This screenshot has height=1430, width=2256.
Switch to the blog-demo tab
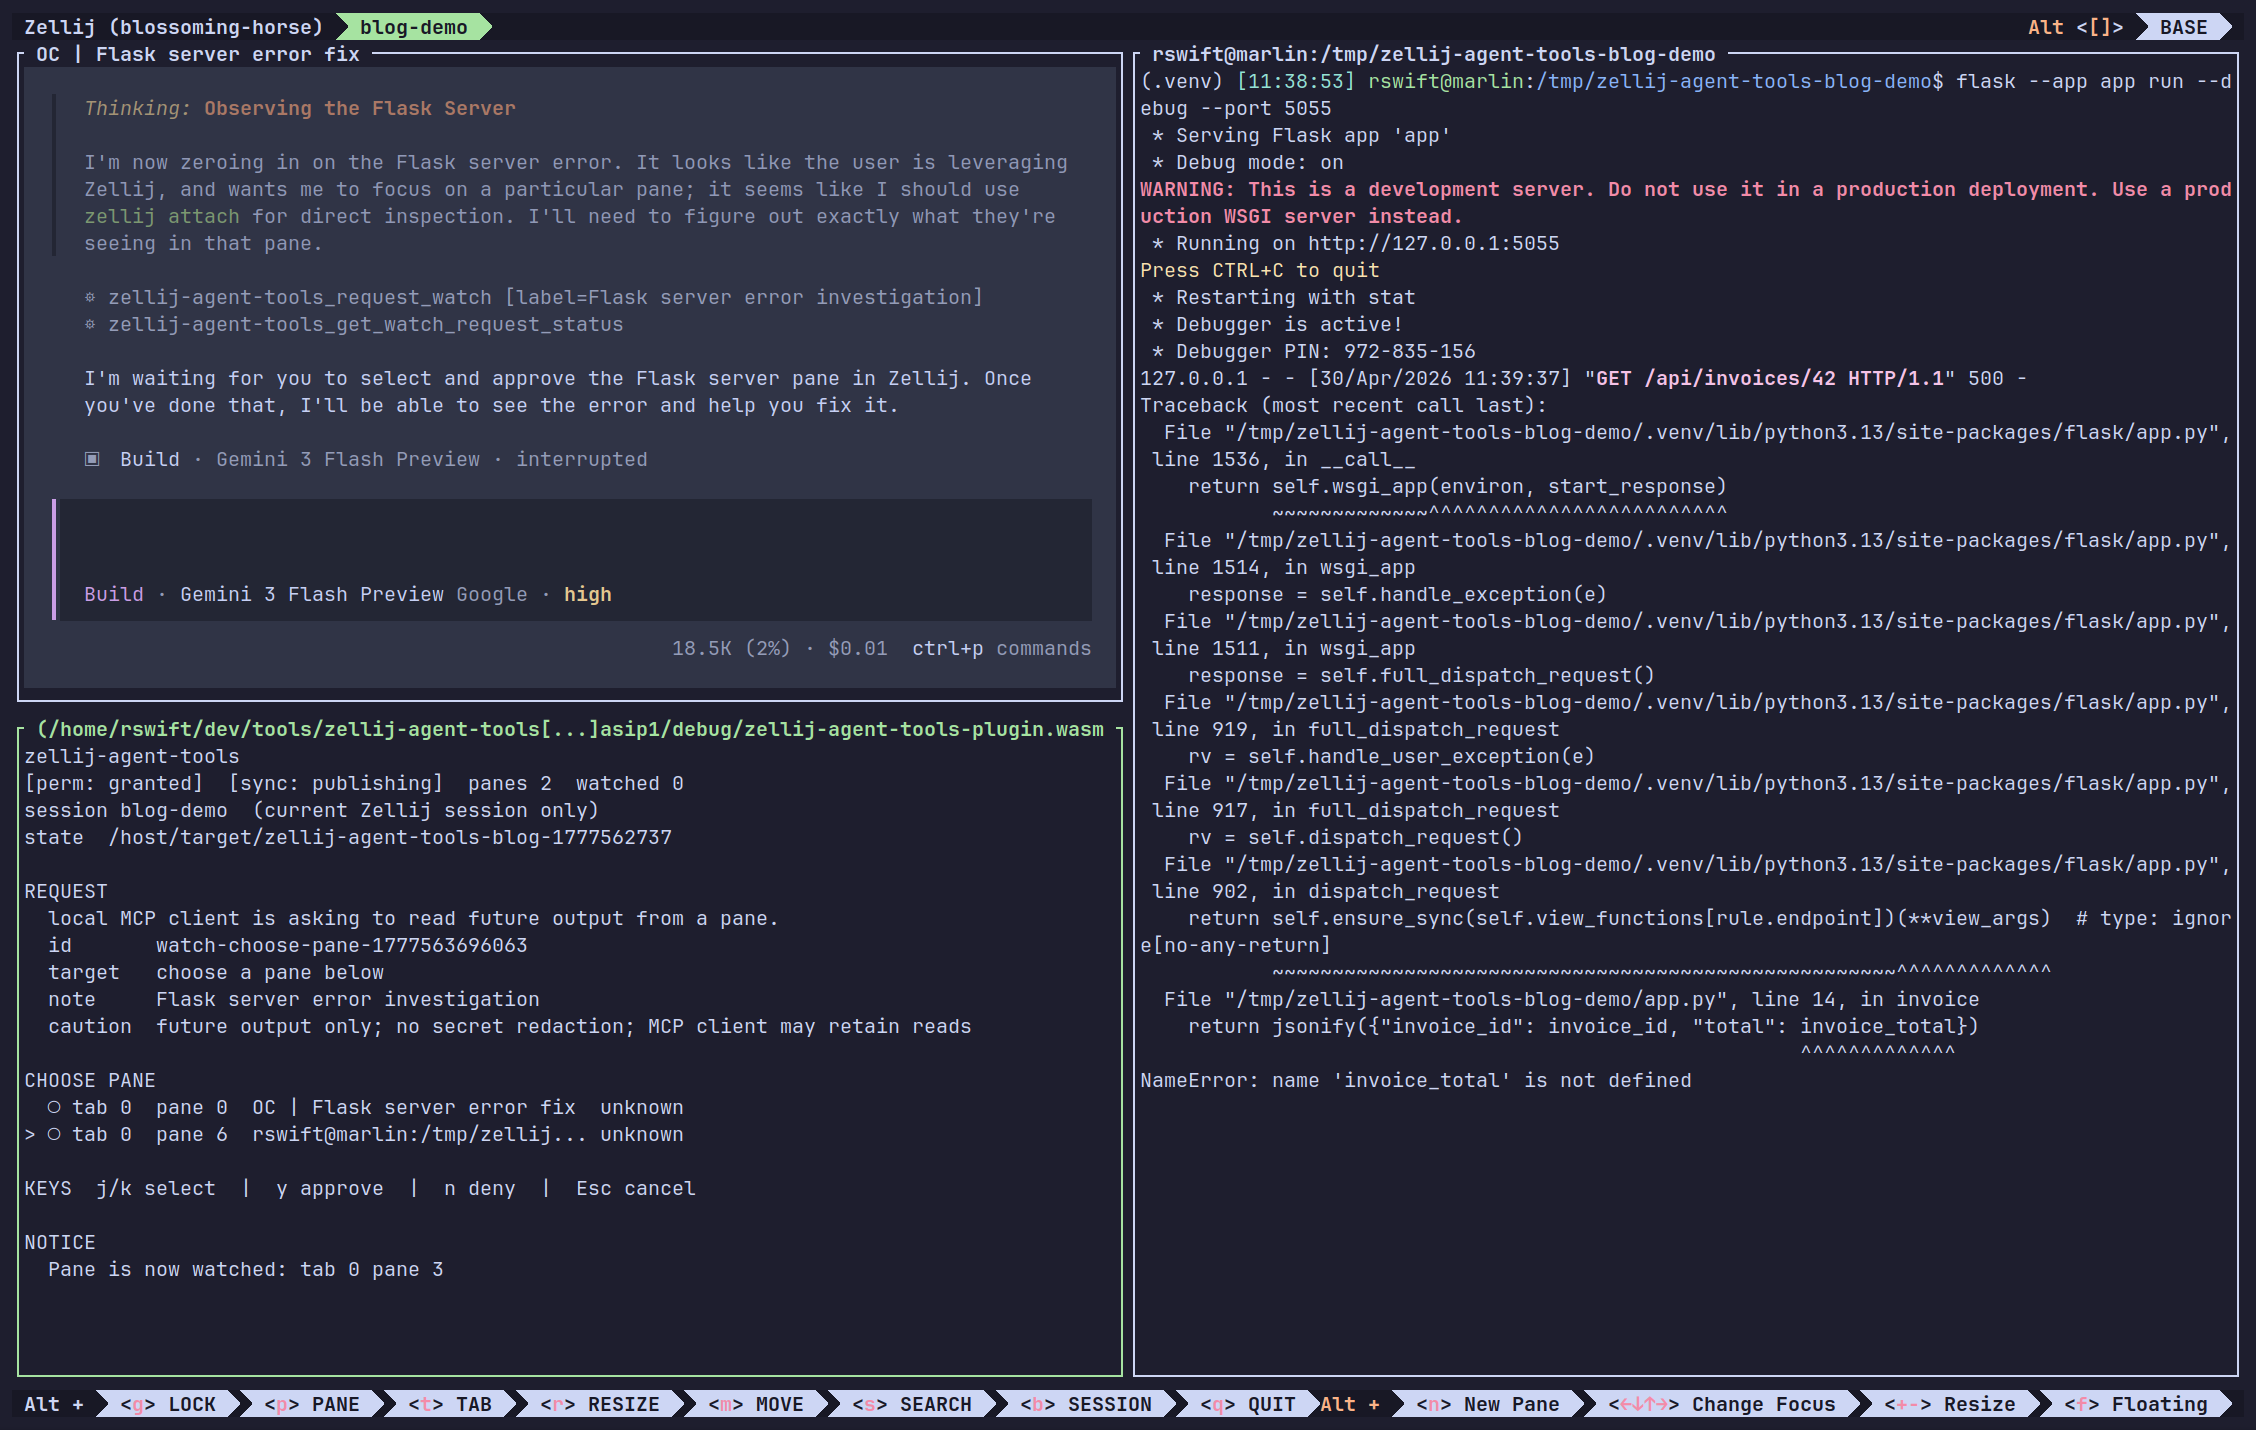pos(413,27)
